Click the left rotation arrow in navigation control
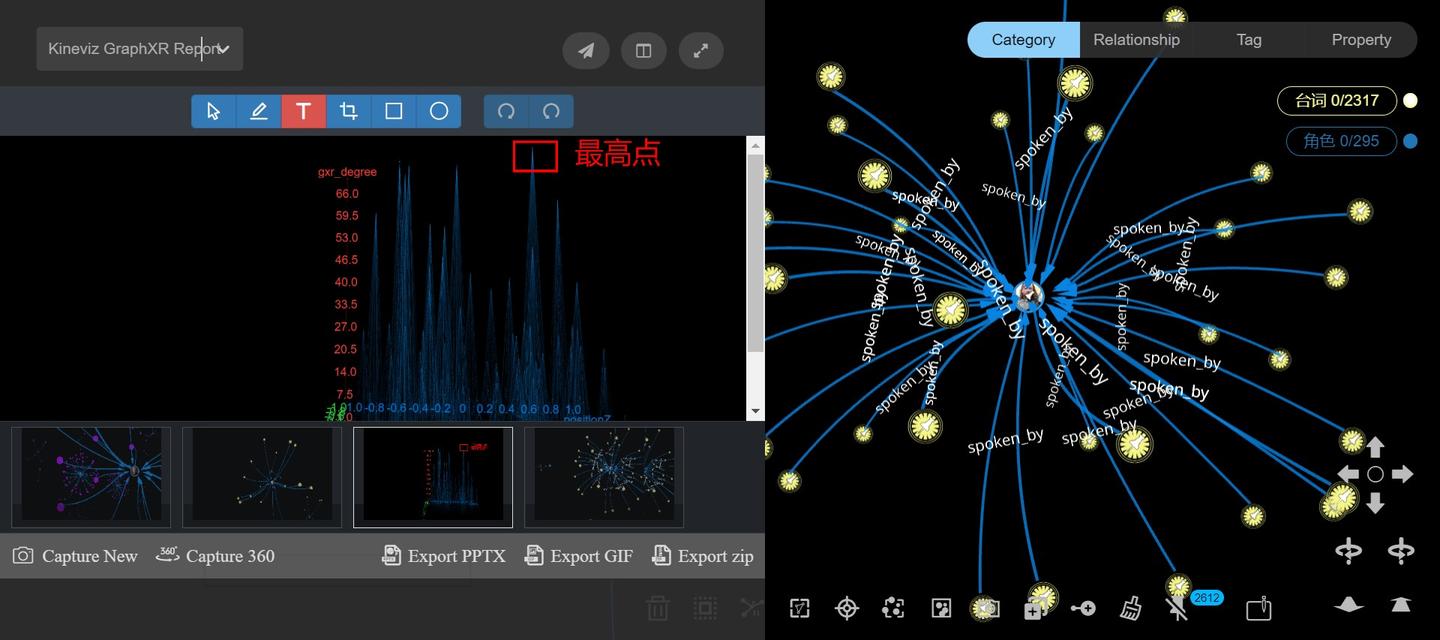This screenshot has width=1440, height=640. [1349, 473]
